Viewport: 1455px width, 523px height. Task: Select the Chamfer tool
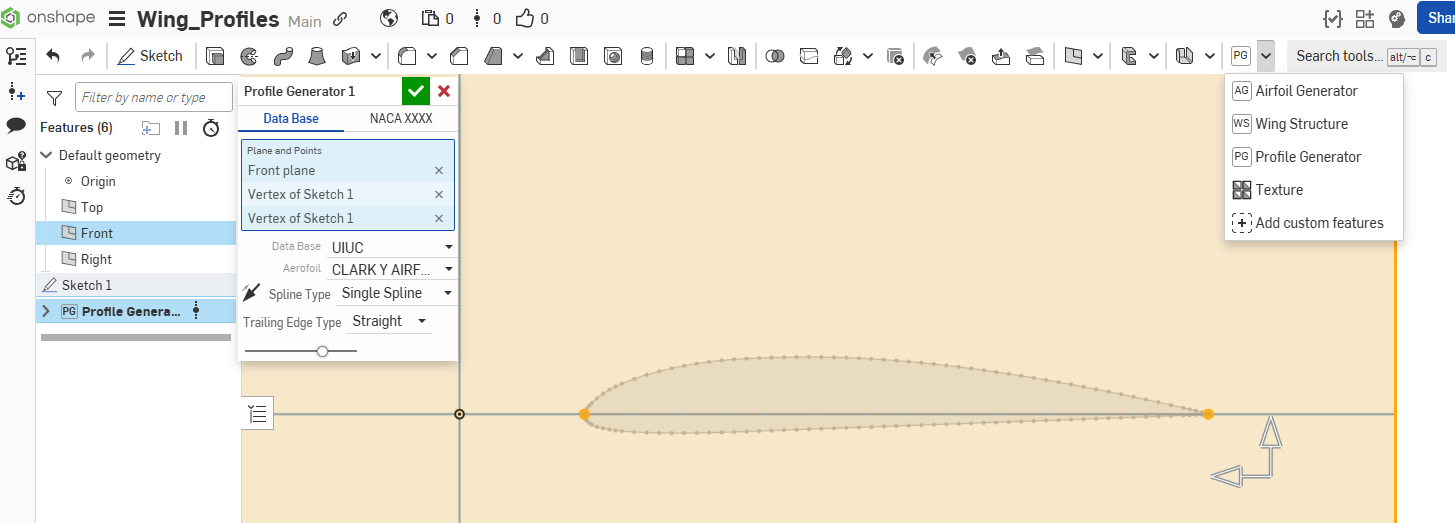459,56
